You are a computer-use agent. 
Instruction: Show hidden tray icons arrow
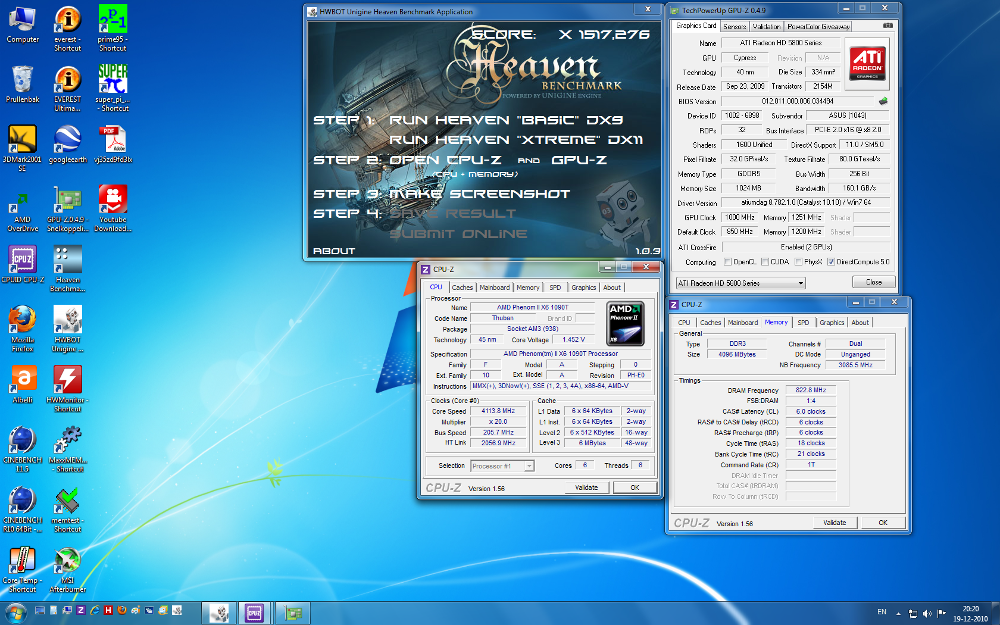[898, 613]
